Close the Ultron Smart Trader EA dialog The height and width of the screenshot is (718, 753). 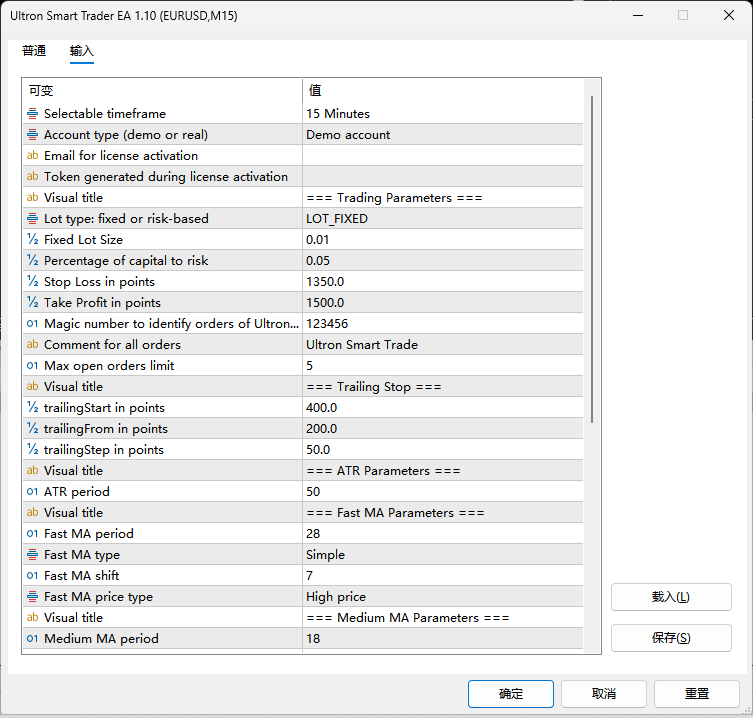pyautogui.click(x=729, y=15)
